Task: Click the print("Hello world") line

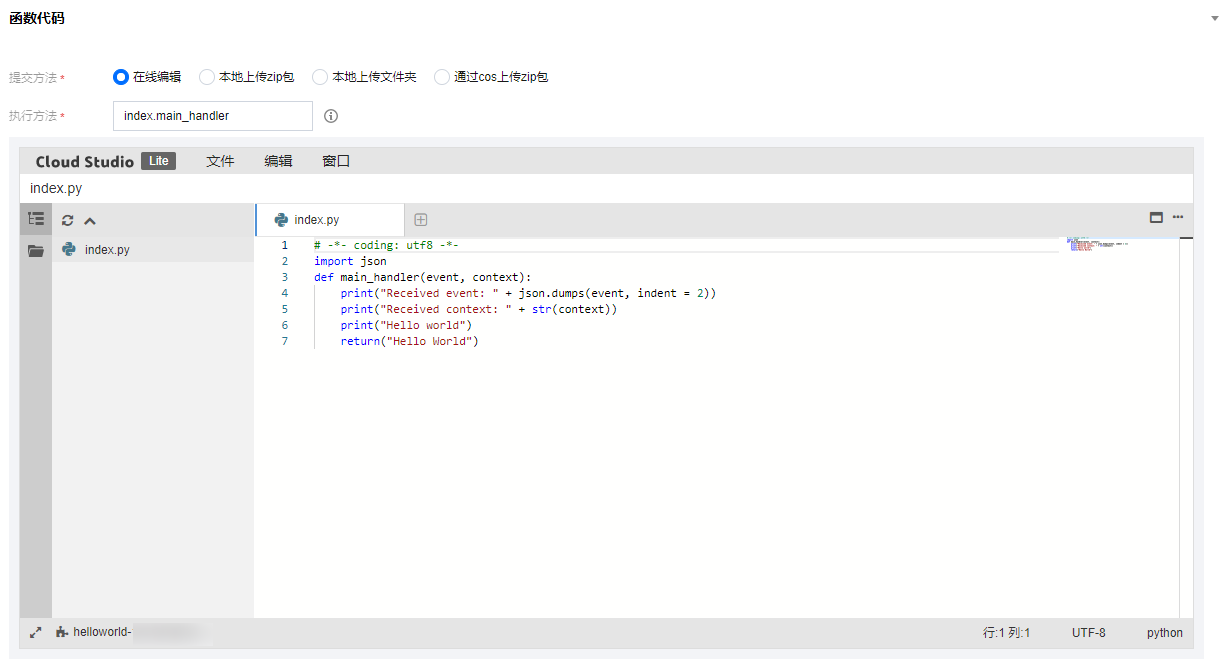Action: pyautogui.click(x=406, y=325)
